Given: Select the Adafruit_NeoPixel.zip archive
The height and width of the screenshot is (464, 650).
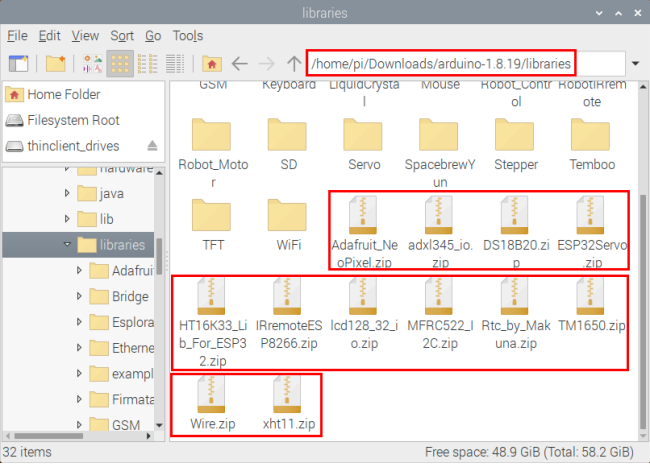Looking at the screenshot, I should (364, 232).
